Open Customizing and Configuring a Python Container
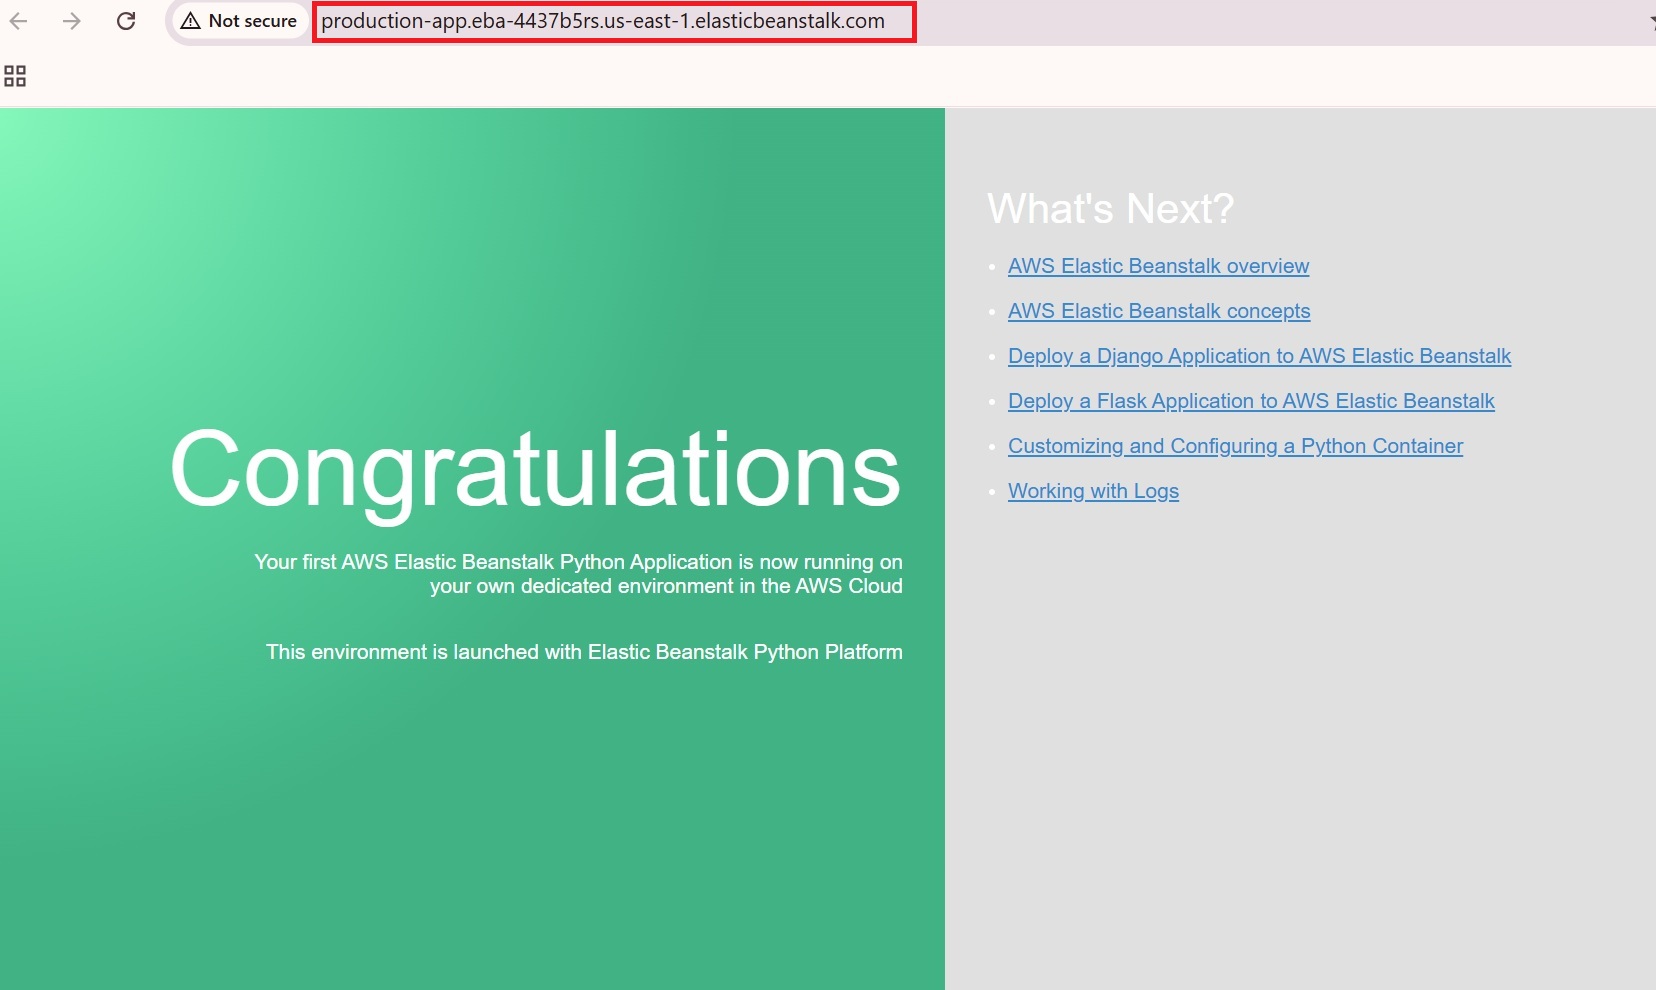Viewport: 1656px width, 990px height. pos(1235,446)
